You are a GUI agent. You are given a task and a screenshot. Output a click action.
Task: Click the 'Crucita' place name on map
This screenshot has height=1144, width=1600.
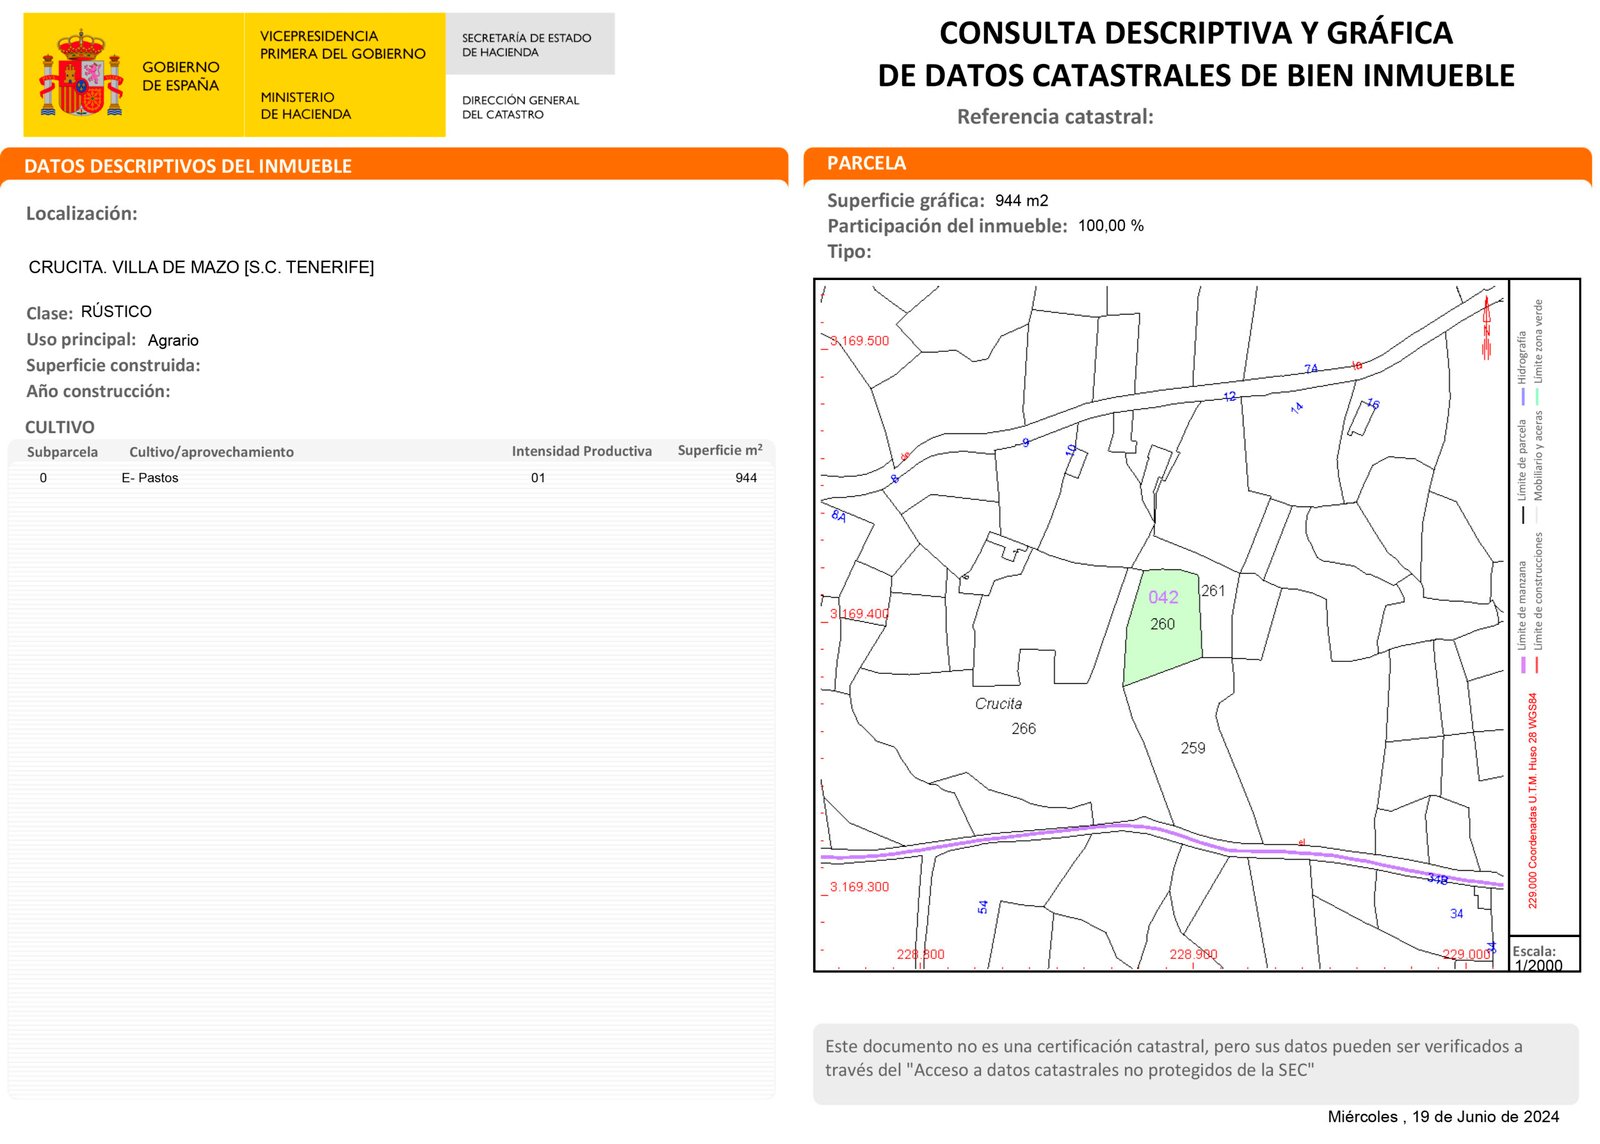(999, 704)
